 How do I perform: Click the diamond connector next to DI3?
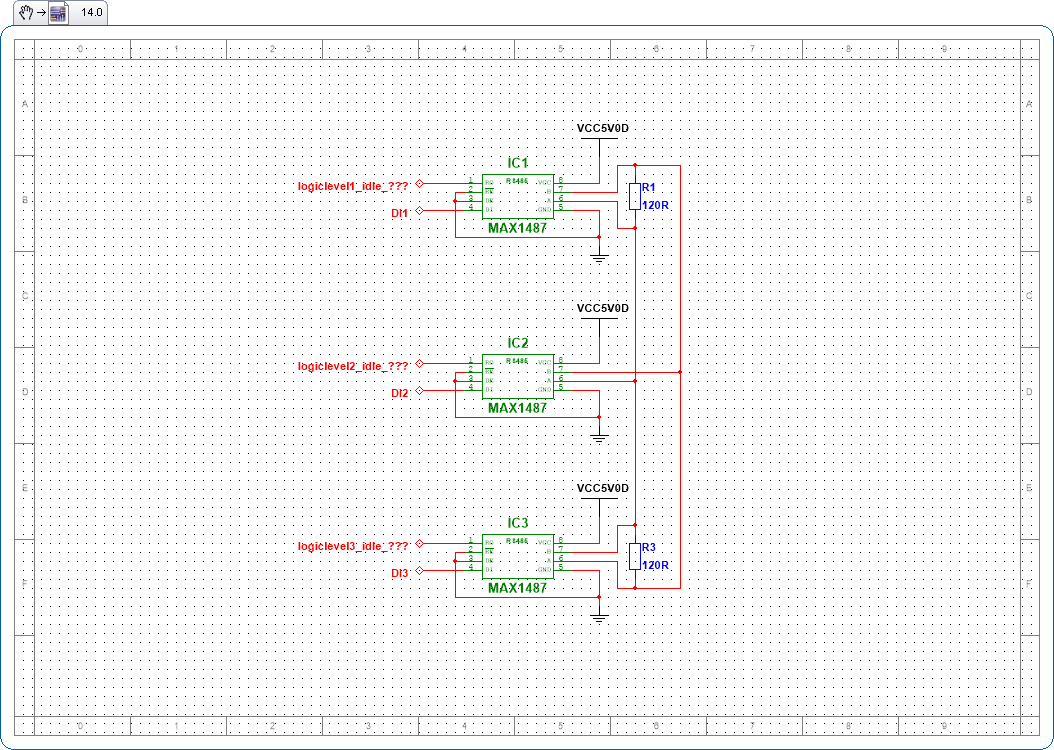(419, 570)
